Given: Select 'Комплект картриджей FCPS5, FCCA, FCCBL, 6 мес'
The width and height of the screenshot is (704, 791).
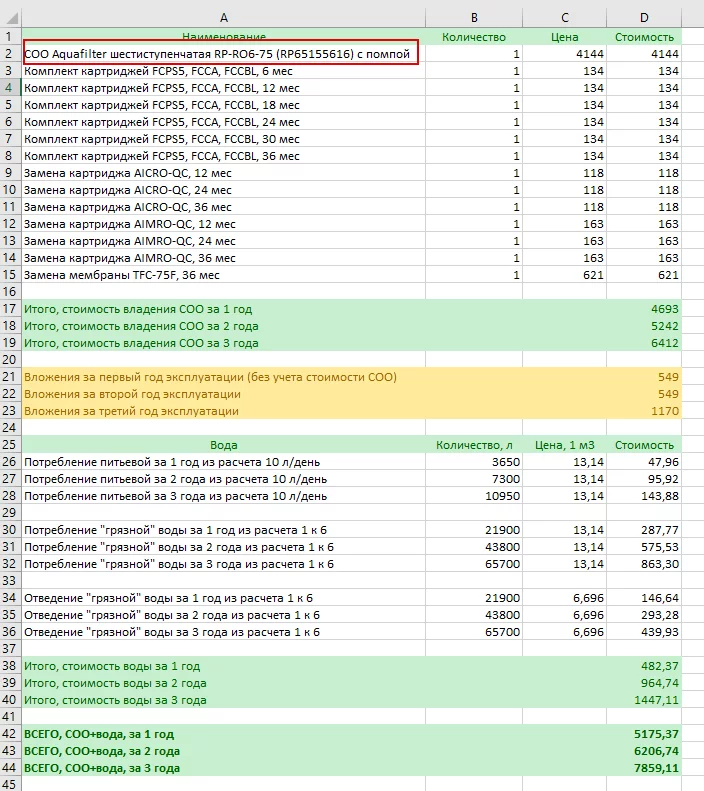Looking at the screenshot, I should click(223, 71).
